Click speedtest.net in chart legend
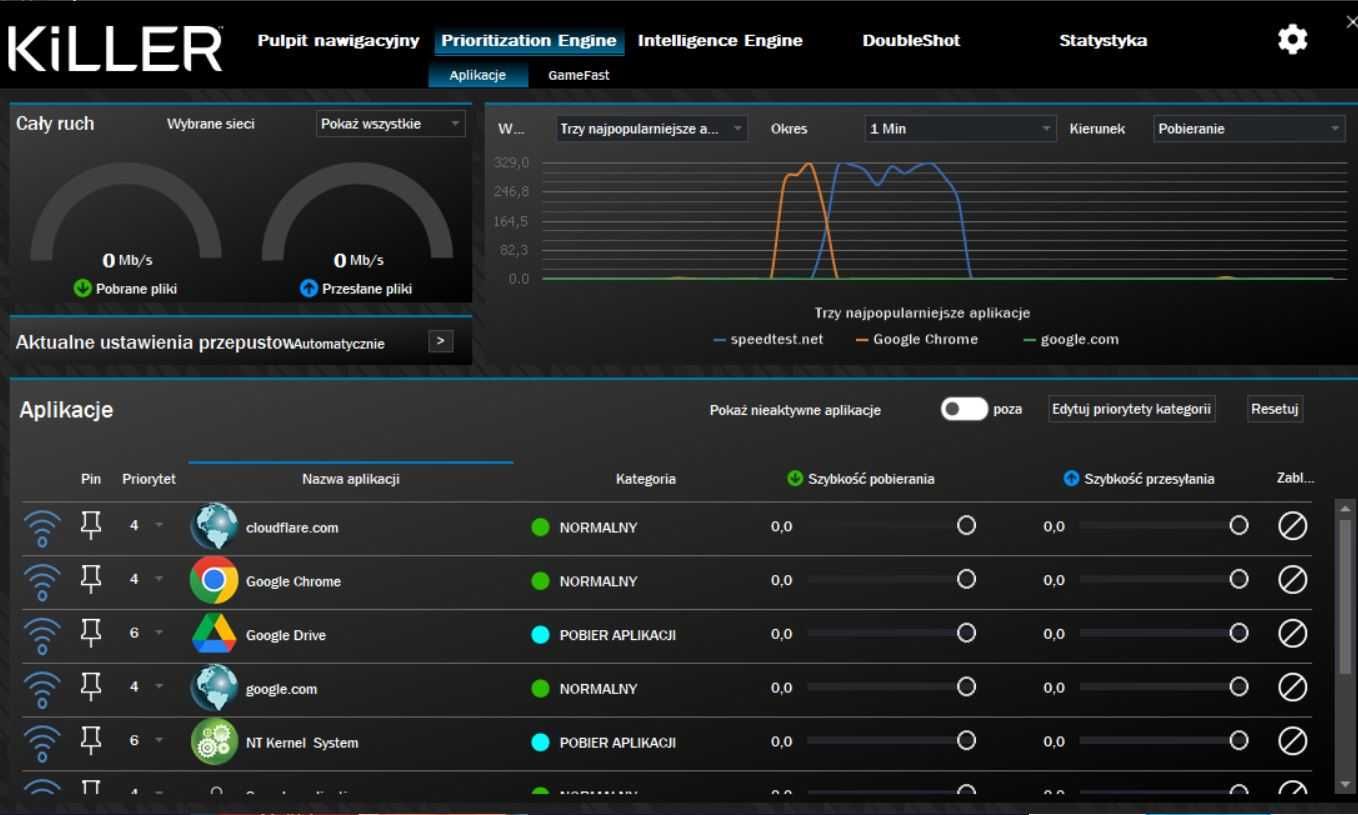This screenshot has width=1358, height=815. click(x=768, y=339)
